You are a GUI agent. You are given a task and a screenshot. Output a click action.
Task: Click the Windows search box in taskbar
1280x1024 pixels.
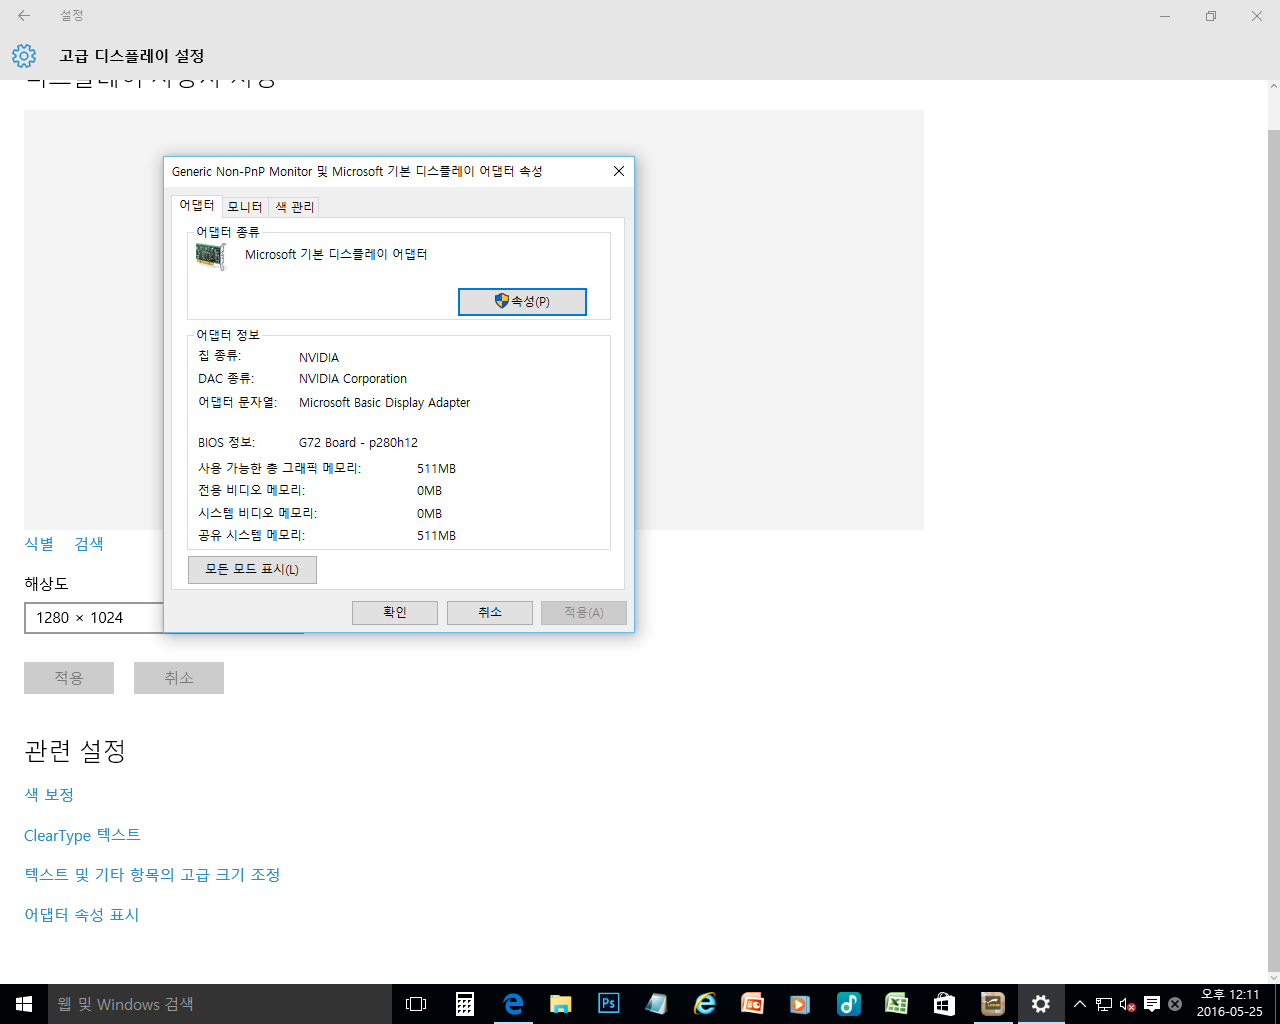point(220,1004)
